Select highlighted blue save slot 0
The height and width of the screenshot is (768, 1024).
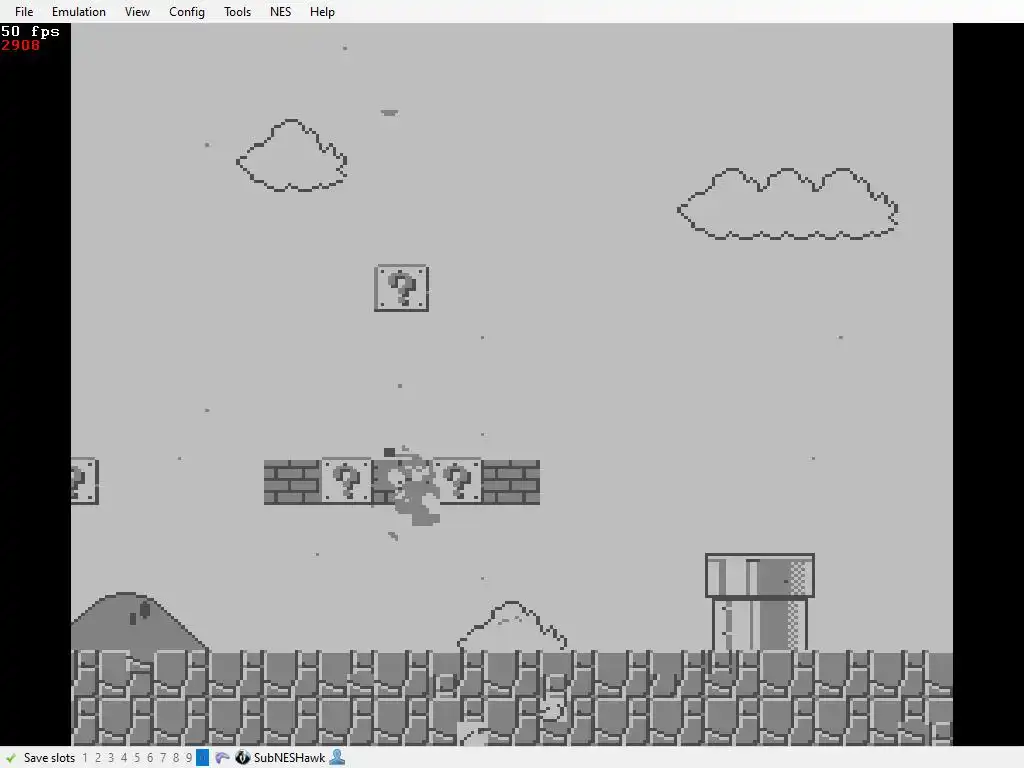202,758
